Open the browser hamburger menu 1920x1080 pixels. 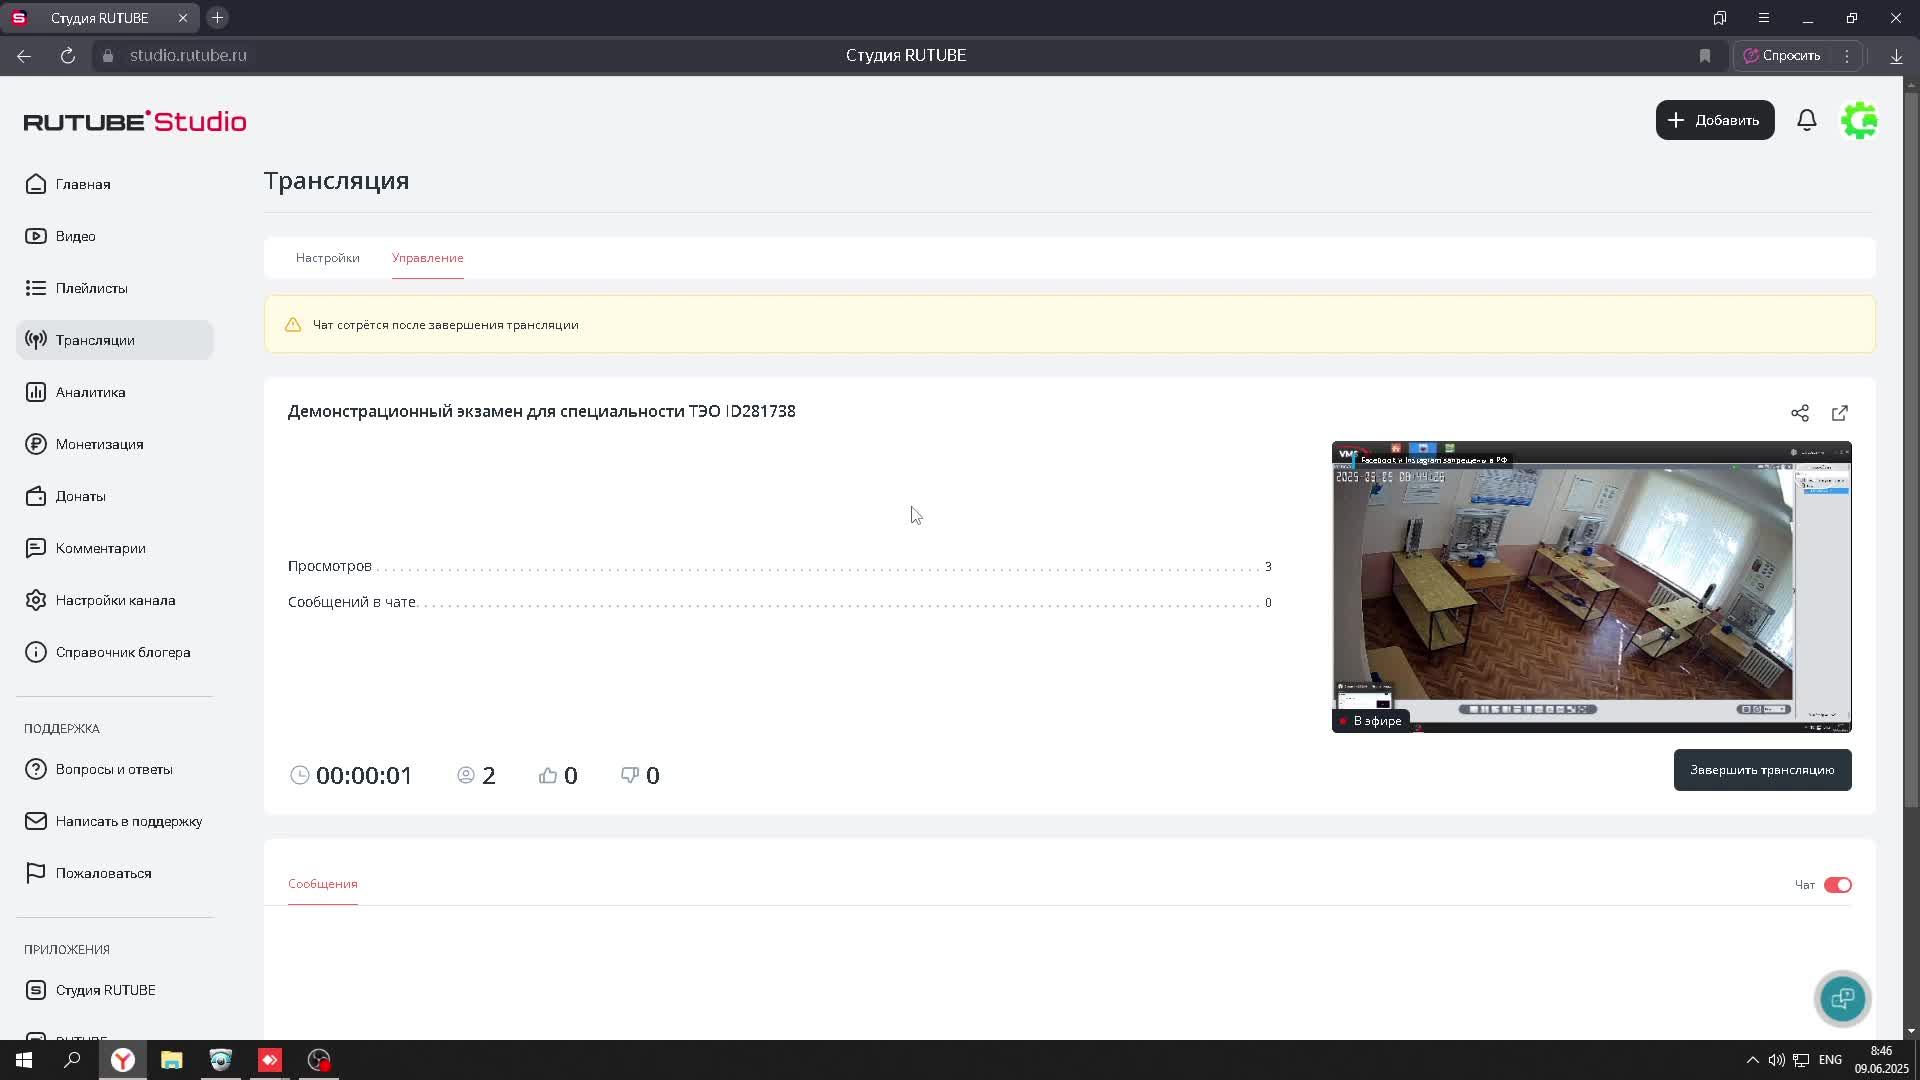click(x=1764, y=18)
